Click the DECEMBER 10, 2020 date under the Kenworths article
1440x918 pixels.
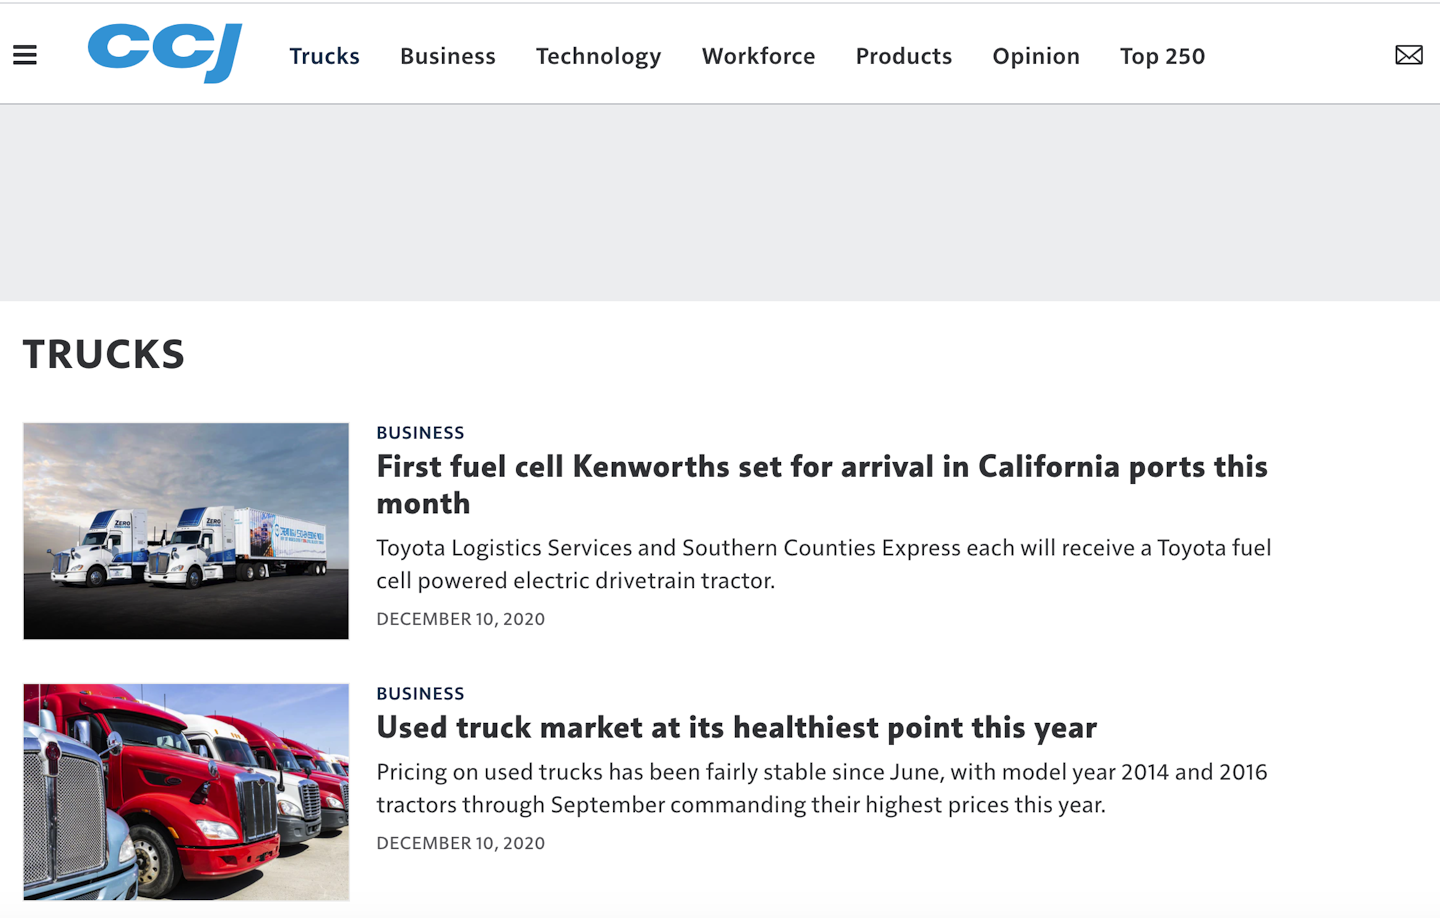coord(460,619)
